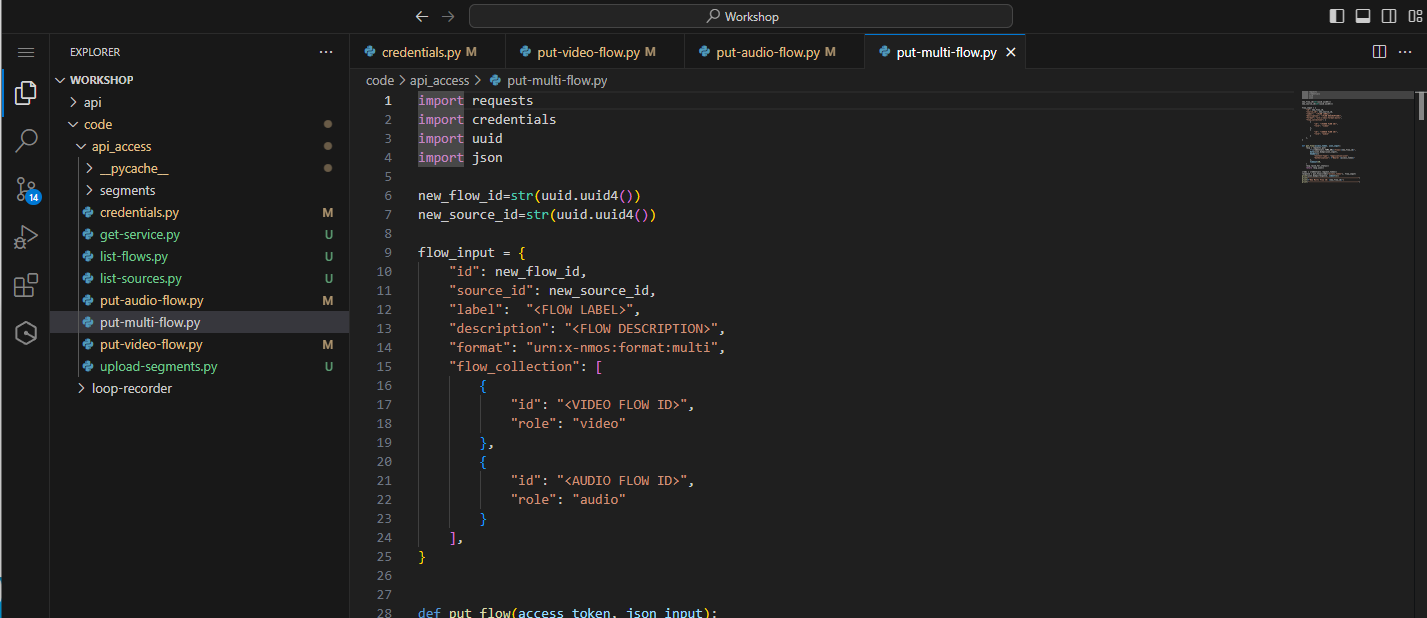Open the Extensions view
The image size is (1427, 618).
click(26, 285)
